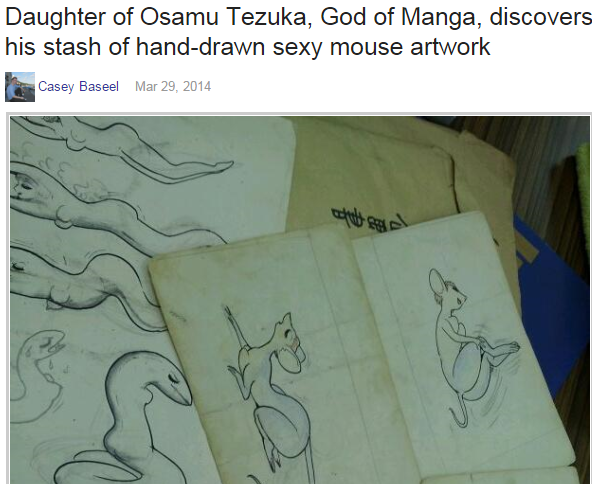Click the article headline about Osamu Tezuka

pos(298,32)
